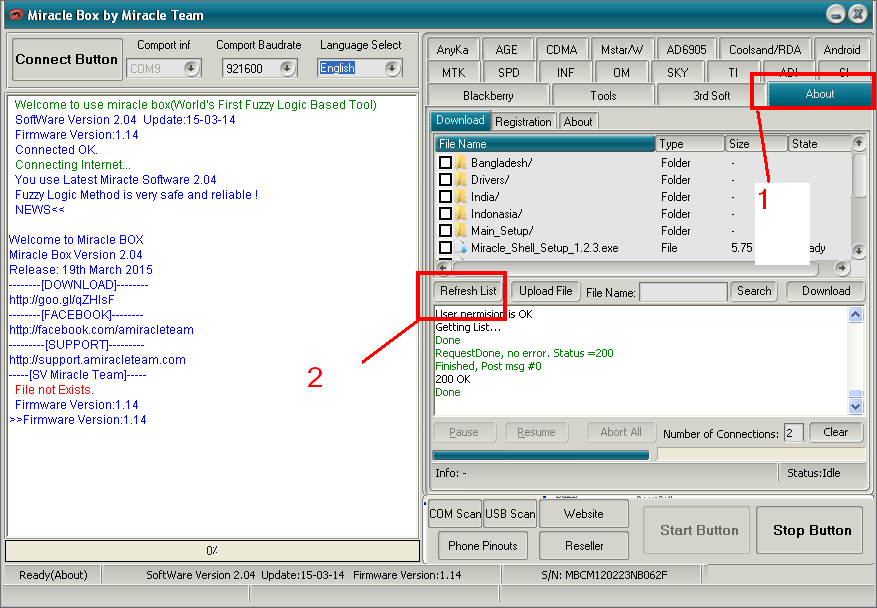Check the Main_Setup/ folder checkbox
Image resolution: width=877 pixels, height=608 pixels.
(445, 230)
